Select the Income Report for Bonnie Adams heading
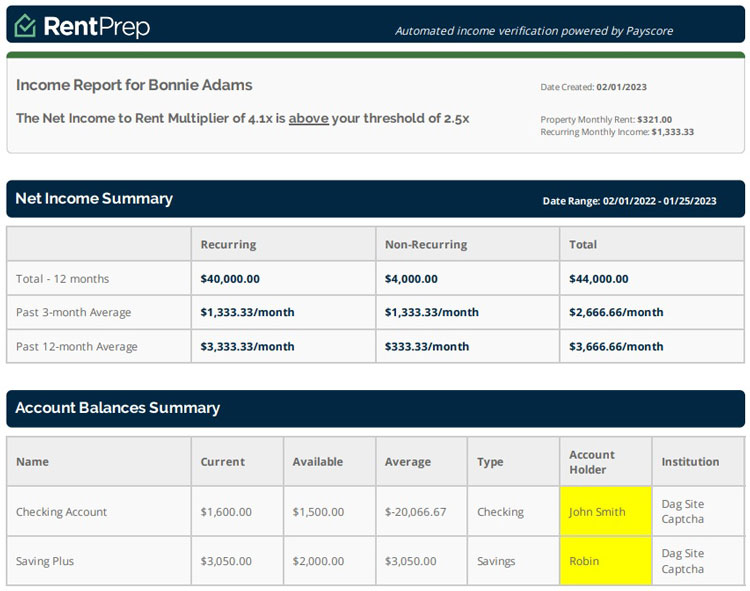Viewport: 750px width, 591px height. click(x=134, y=85)
